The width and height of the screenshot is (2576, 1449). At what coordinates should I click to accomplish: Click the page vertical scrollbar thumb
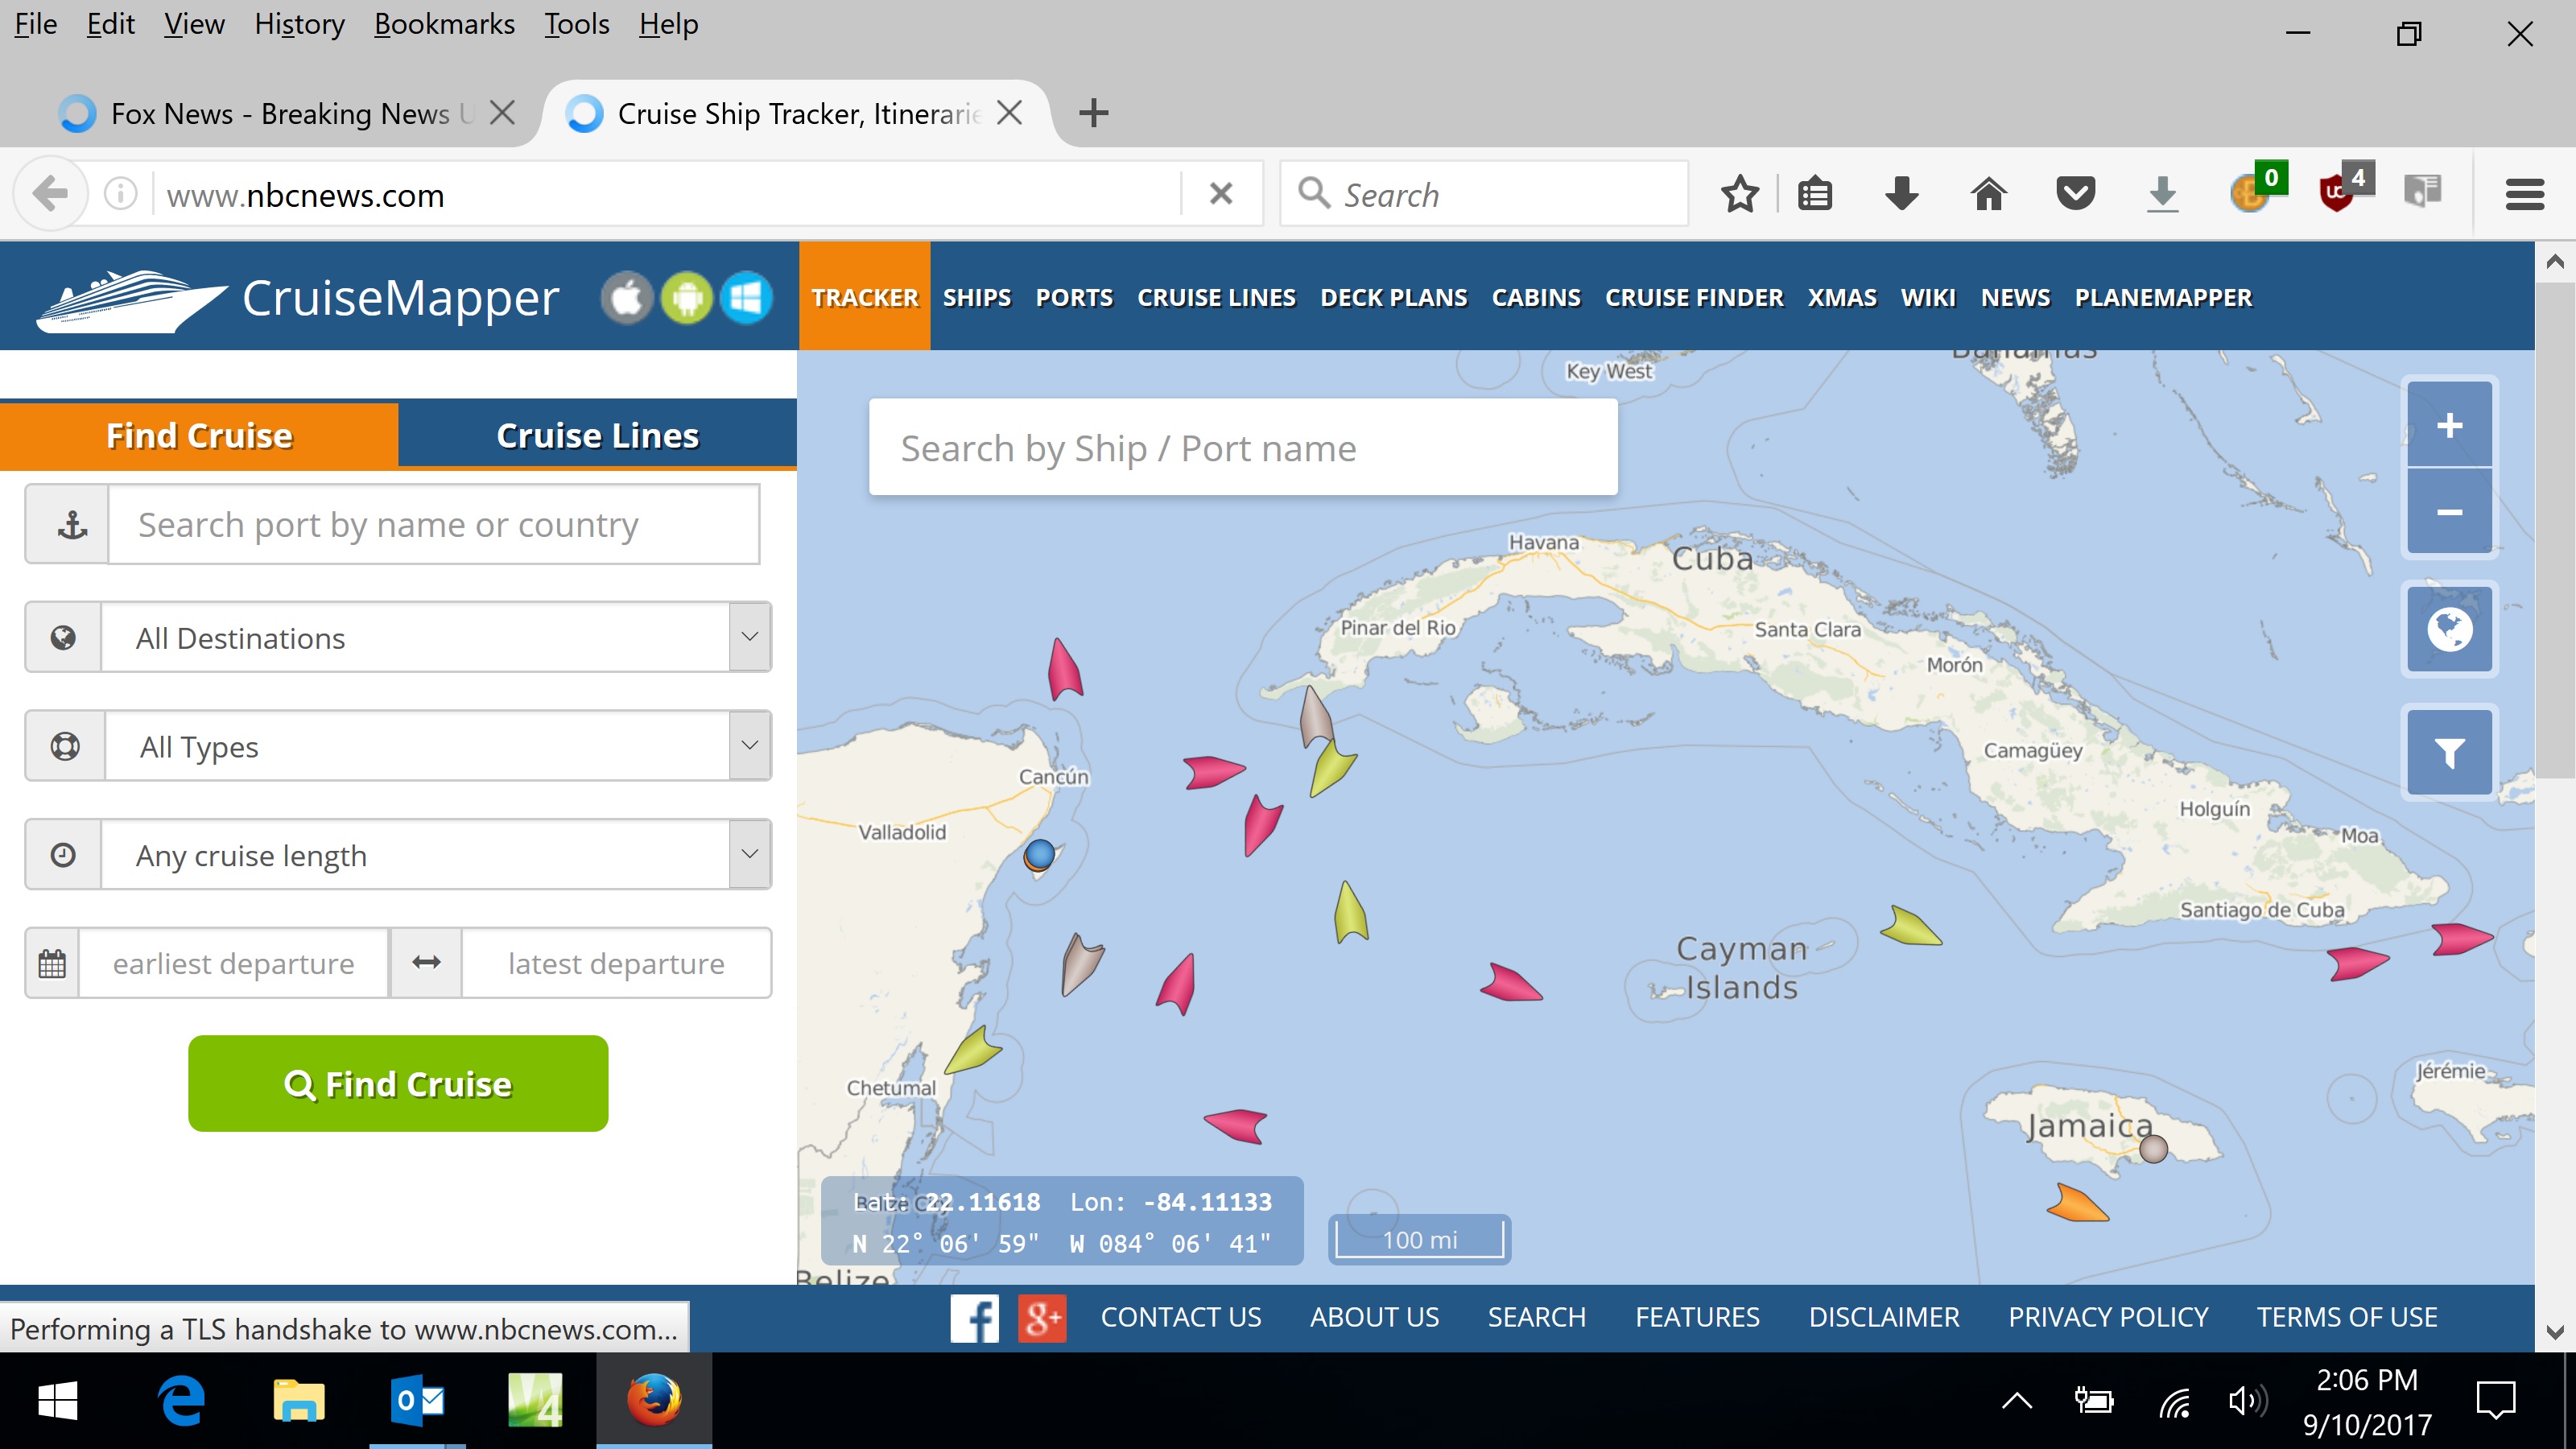[2555, 530]
